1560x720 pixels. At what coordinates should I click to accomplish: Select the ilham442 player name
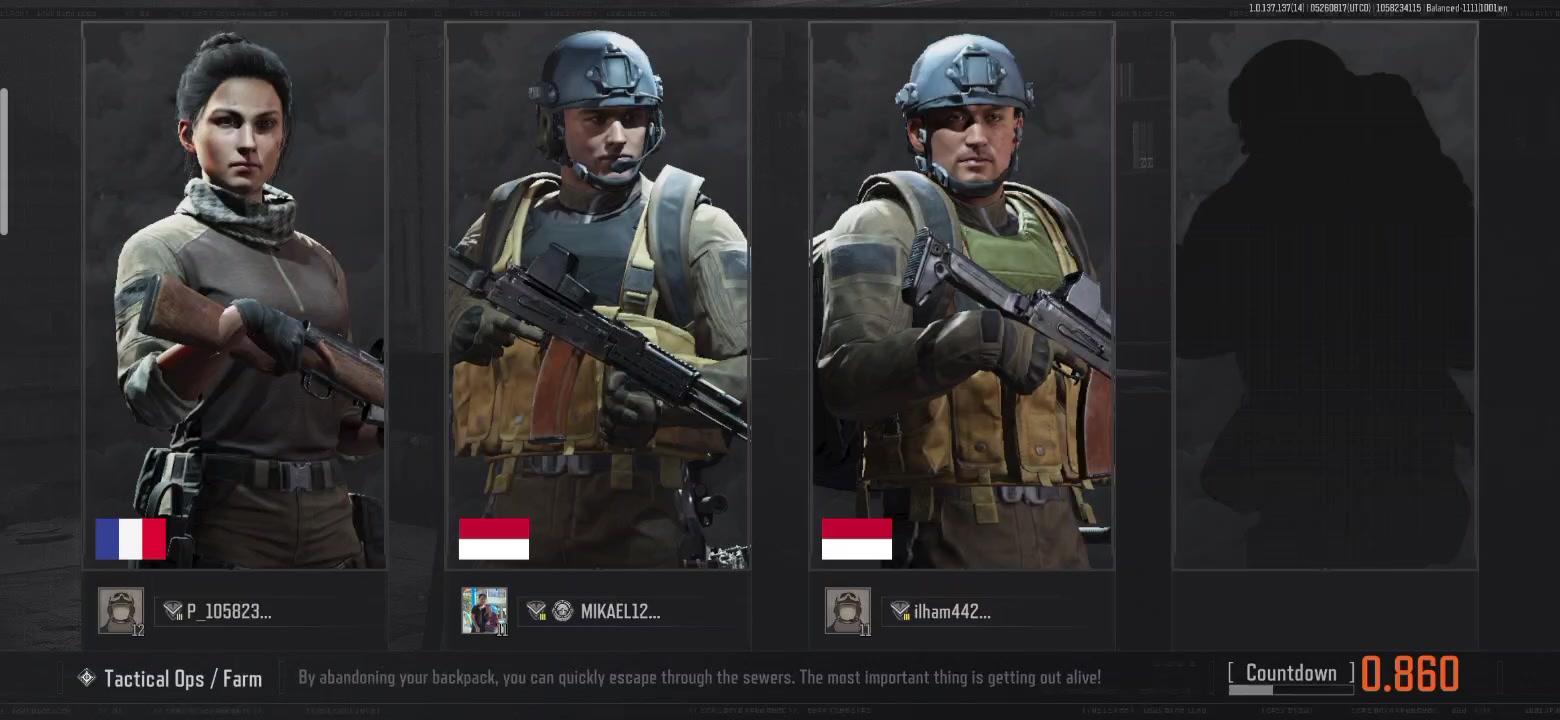tap(952, 611)
